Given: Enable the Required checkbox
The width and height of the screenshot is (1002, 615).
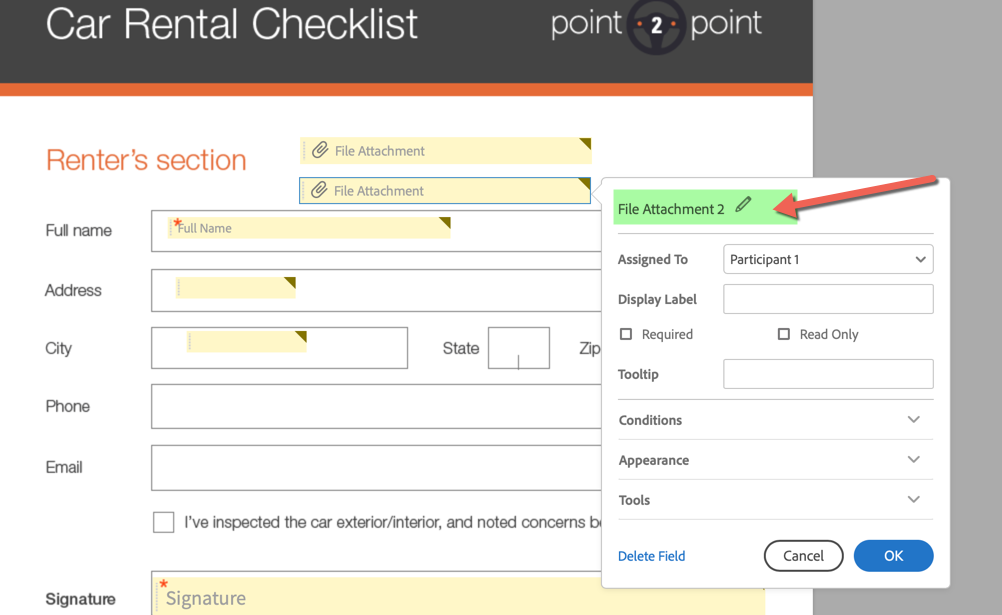Looking at the screenshot, I should click(627, 334).
